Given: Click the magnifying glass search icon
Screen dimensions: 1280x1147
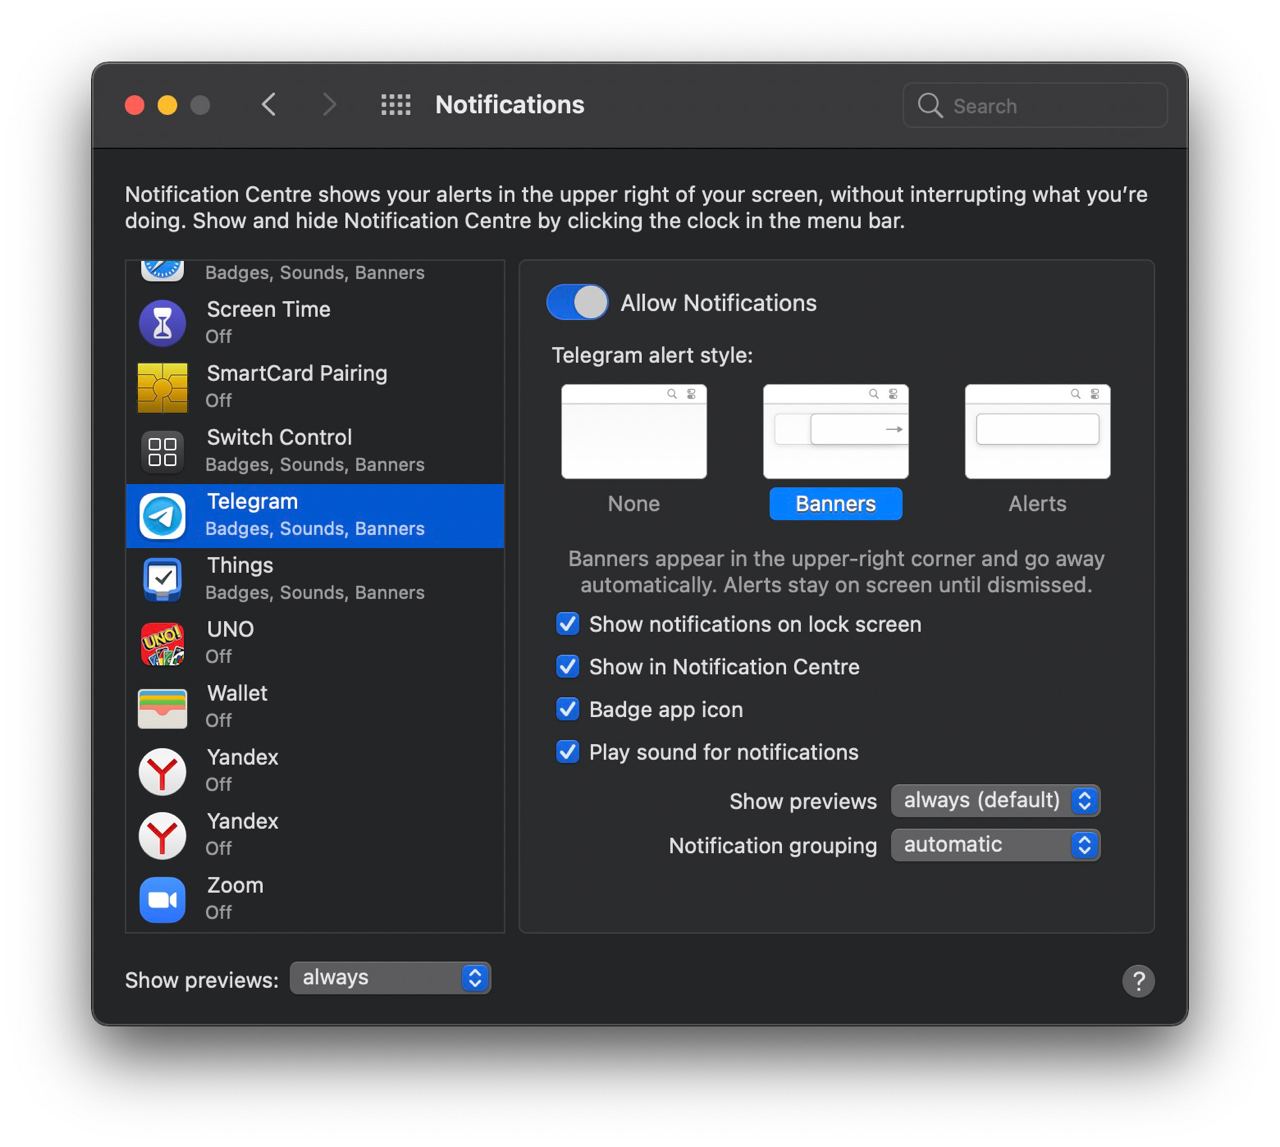Looking at the screenshot, I should 930,105.
